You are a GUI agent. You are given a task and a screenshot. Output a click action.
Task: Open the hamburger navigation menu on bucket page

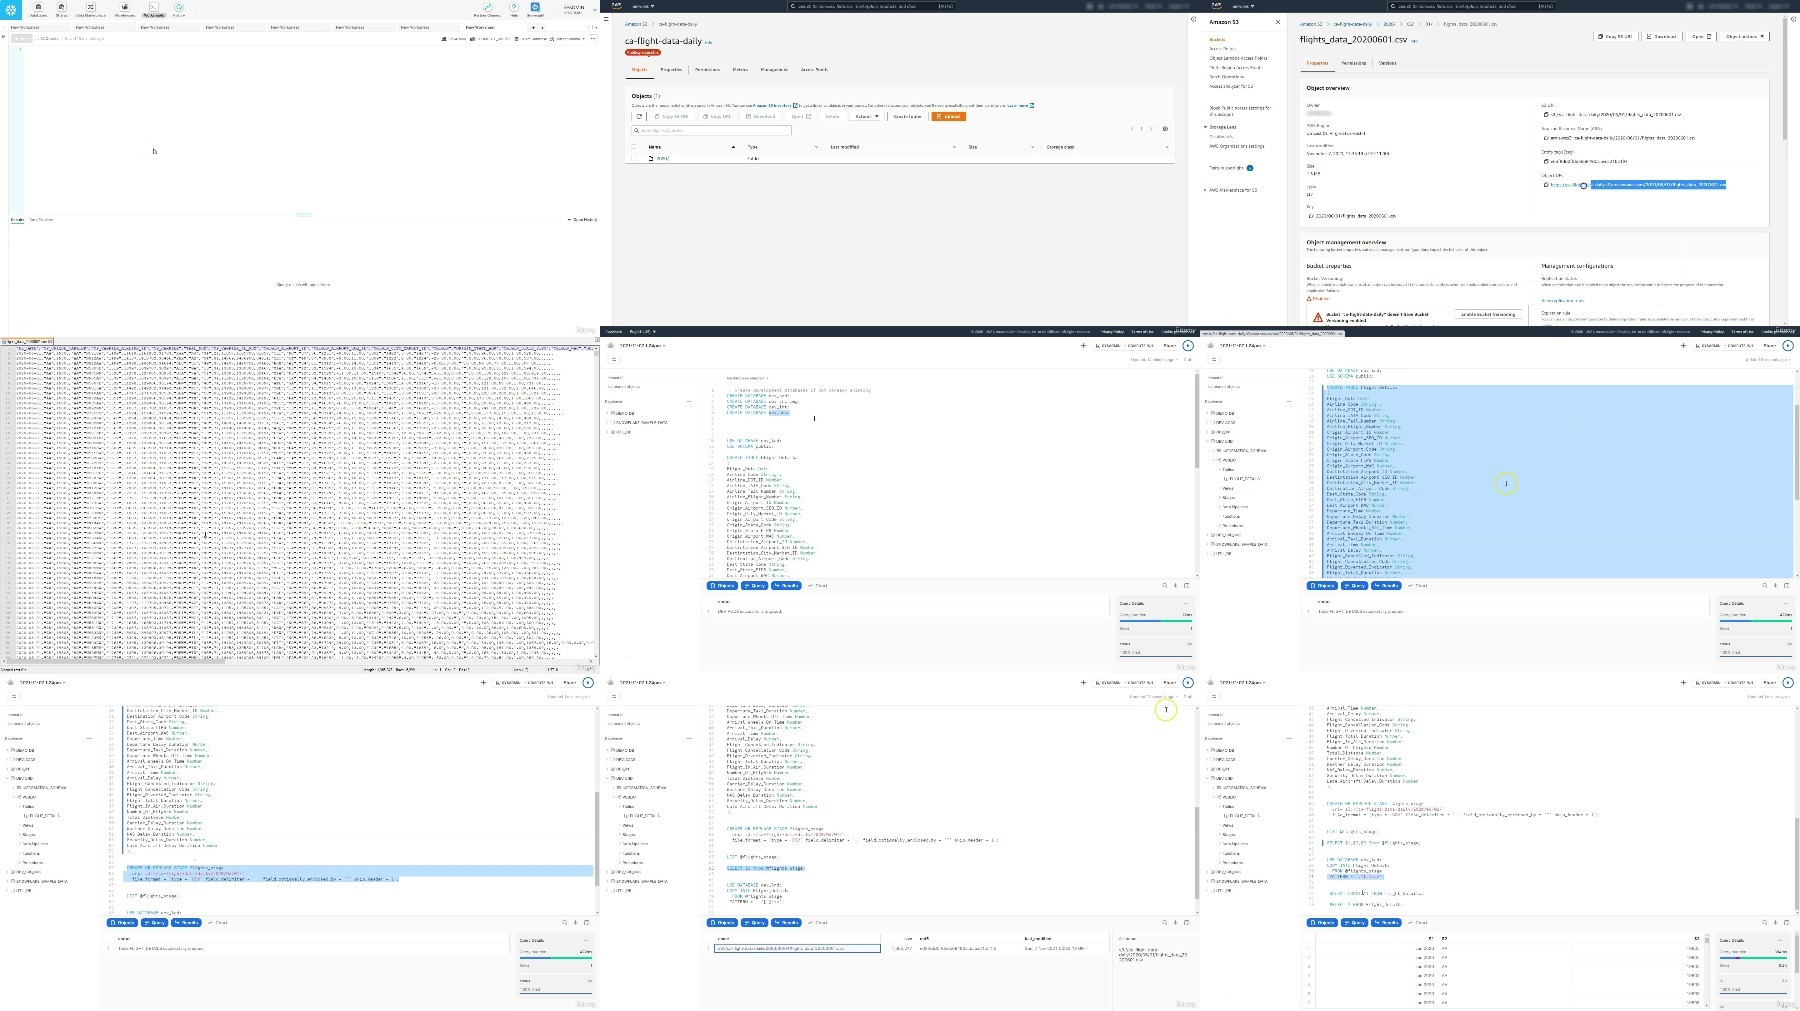(x=606, y=19)
